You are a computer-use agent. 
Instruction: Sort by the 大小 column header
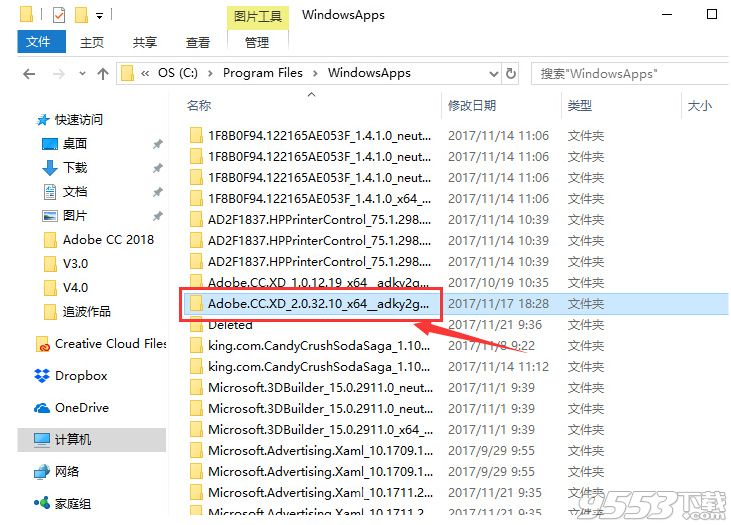tap(699, 105)
